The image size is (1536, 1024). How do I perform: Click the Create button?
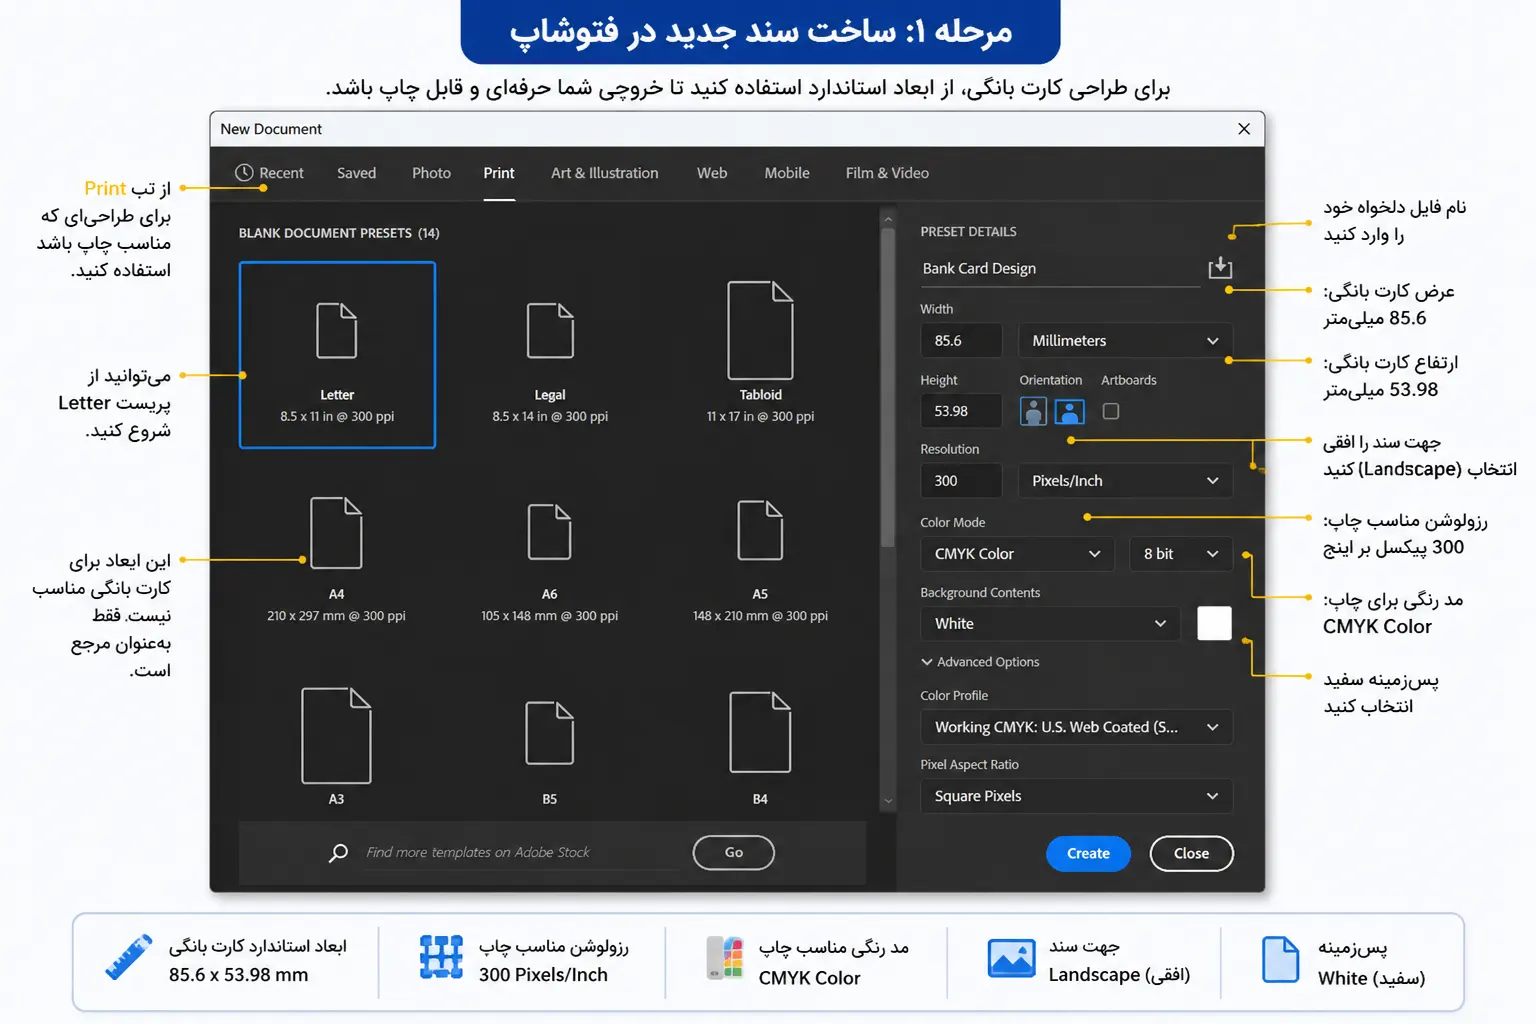coord(1088,854)
